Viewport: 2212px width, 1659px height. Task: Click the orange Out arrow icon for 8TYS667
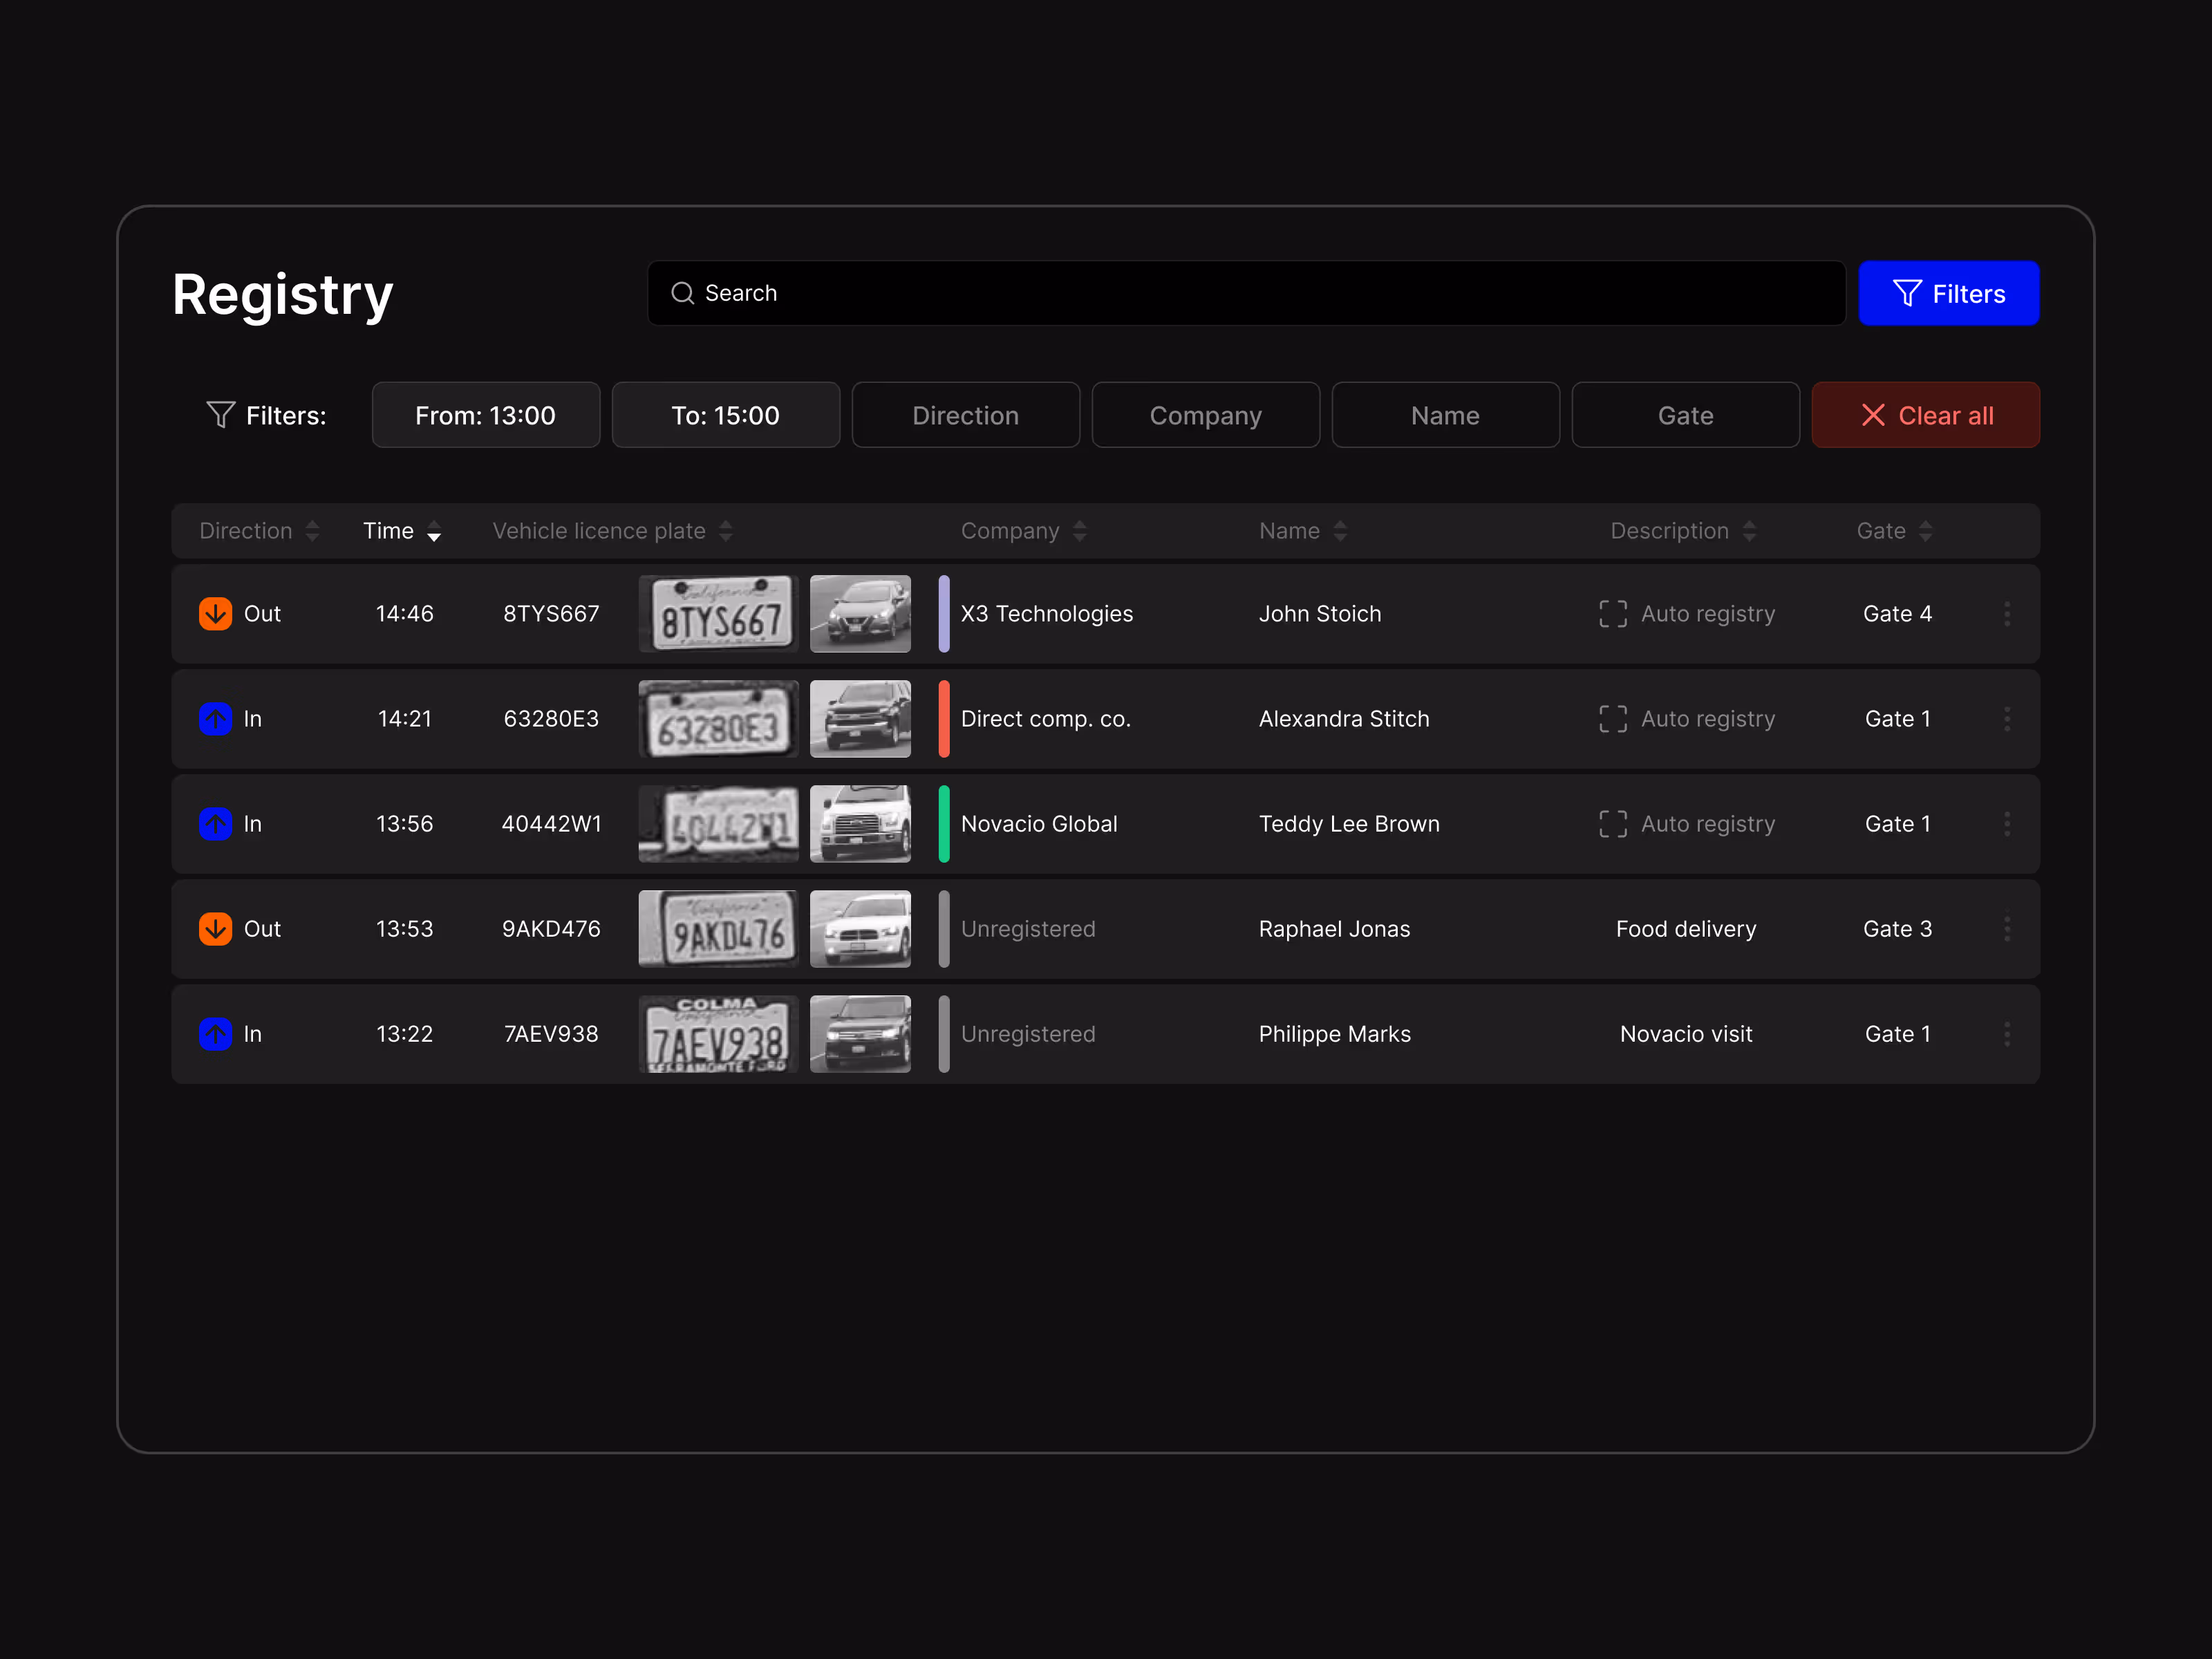[x=215, y=613]
